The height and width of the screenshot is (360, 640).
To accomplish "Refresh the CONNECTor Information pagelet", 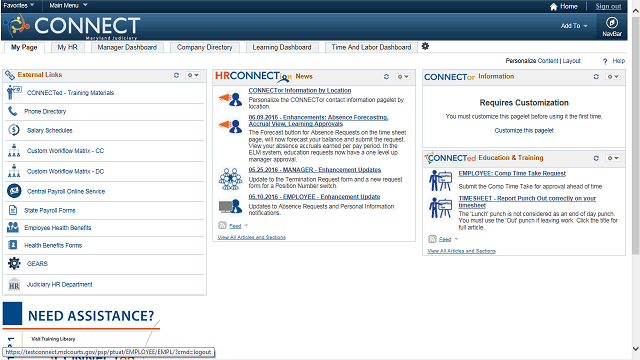I will point(596,76).
